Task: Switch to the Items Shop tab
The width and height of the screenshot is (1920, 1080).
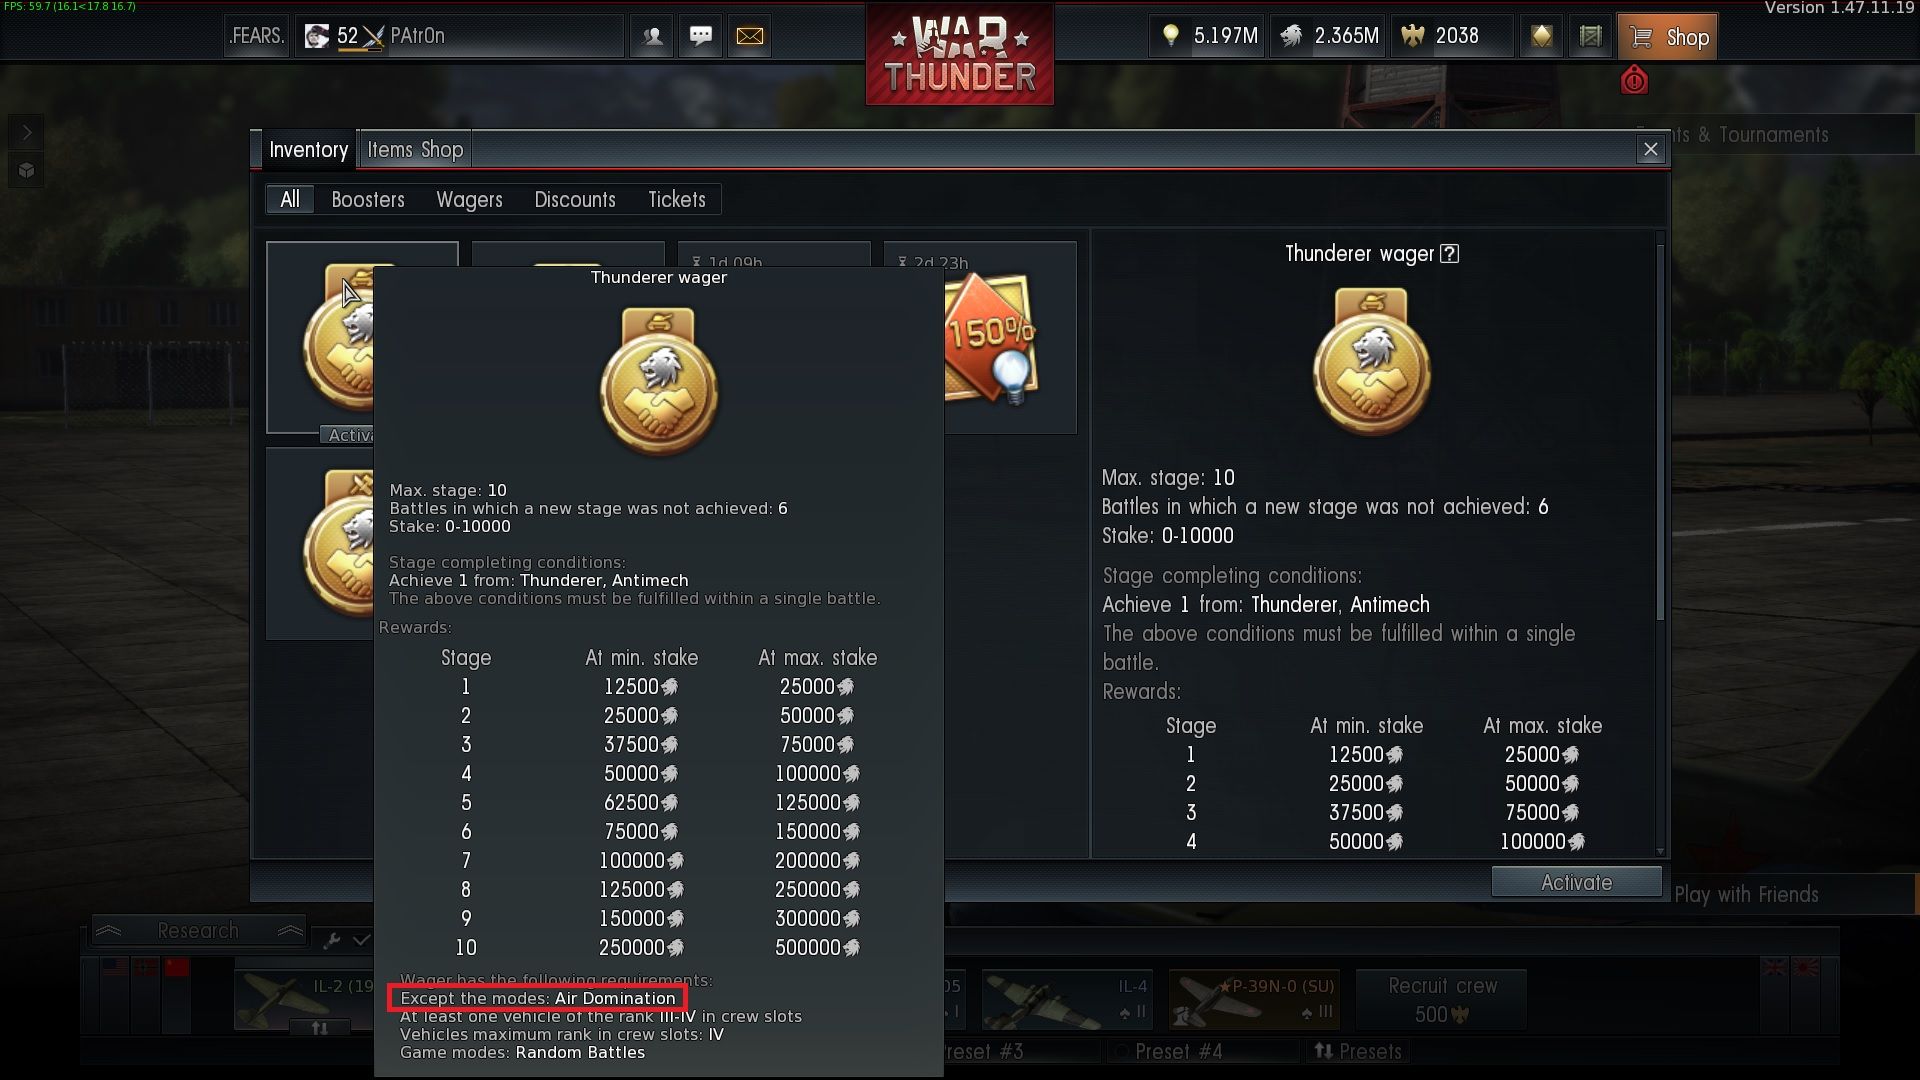Action: 415,150
